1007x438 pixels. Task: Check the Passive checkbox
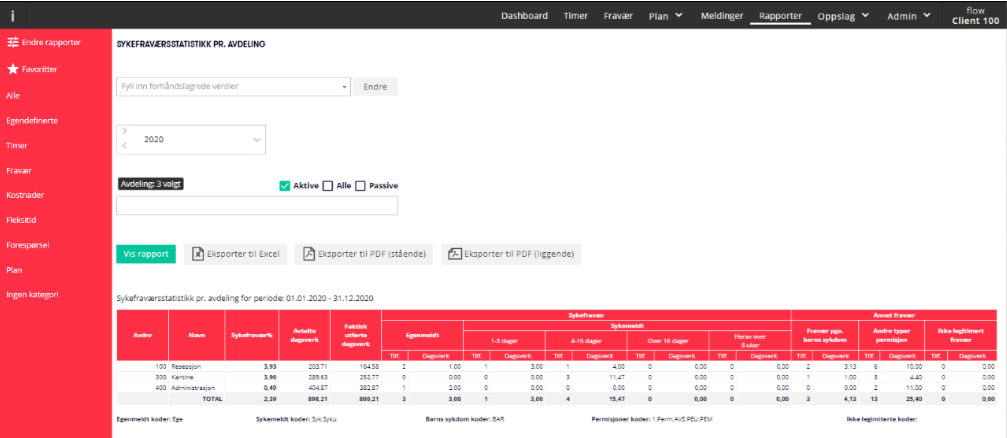click(x=360, y=186)
